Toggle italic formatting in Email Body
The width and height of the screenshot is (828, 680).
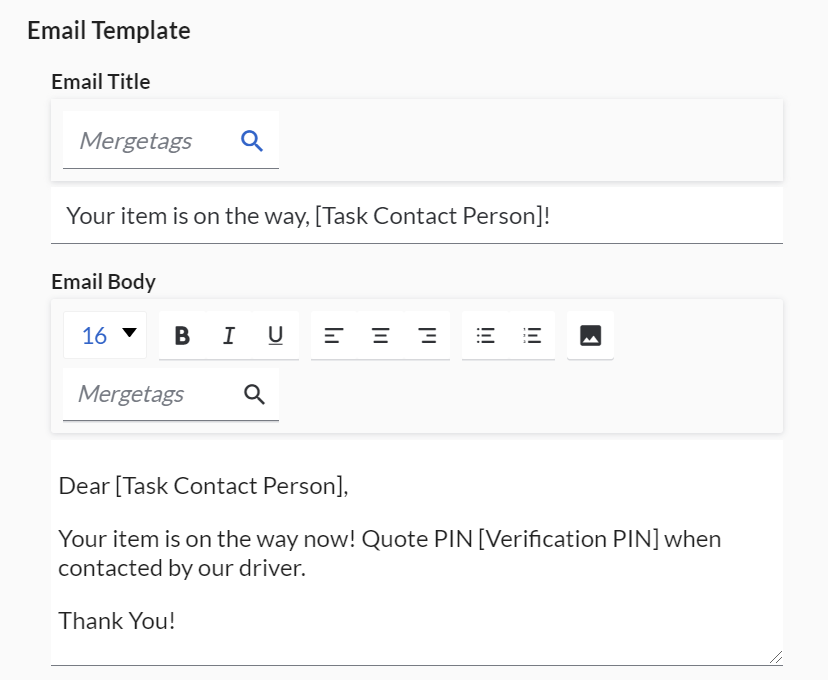point(228,336)
